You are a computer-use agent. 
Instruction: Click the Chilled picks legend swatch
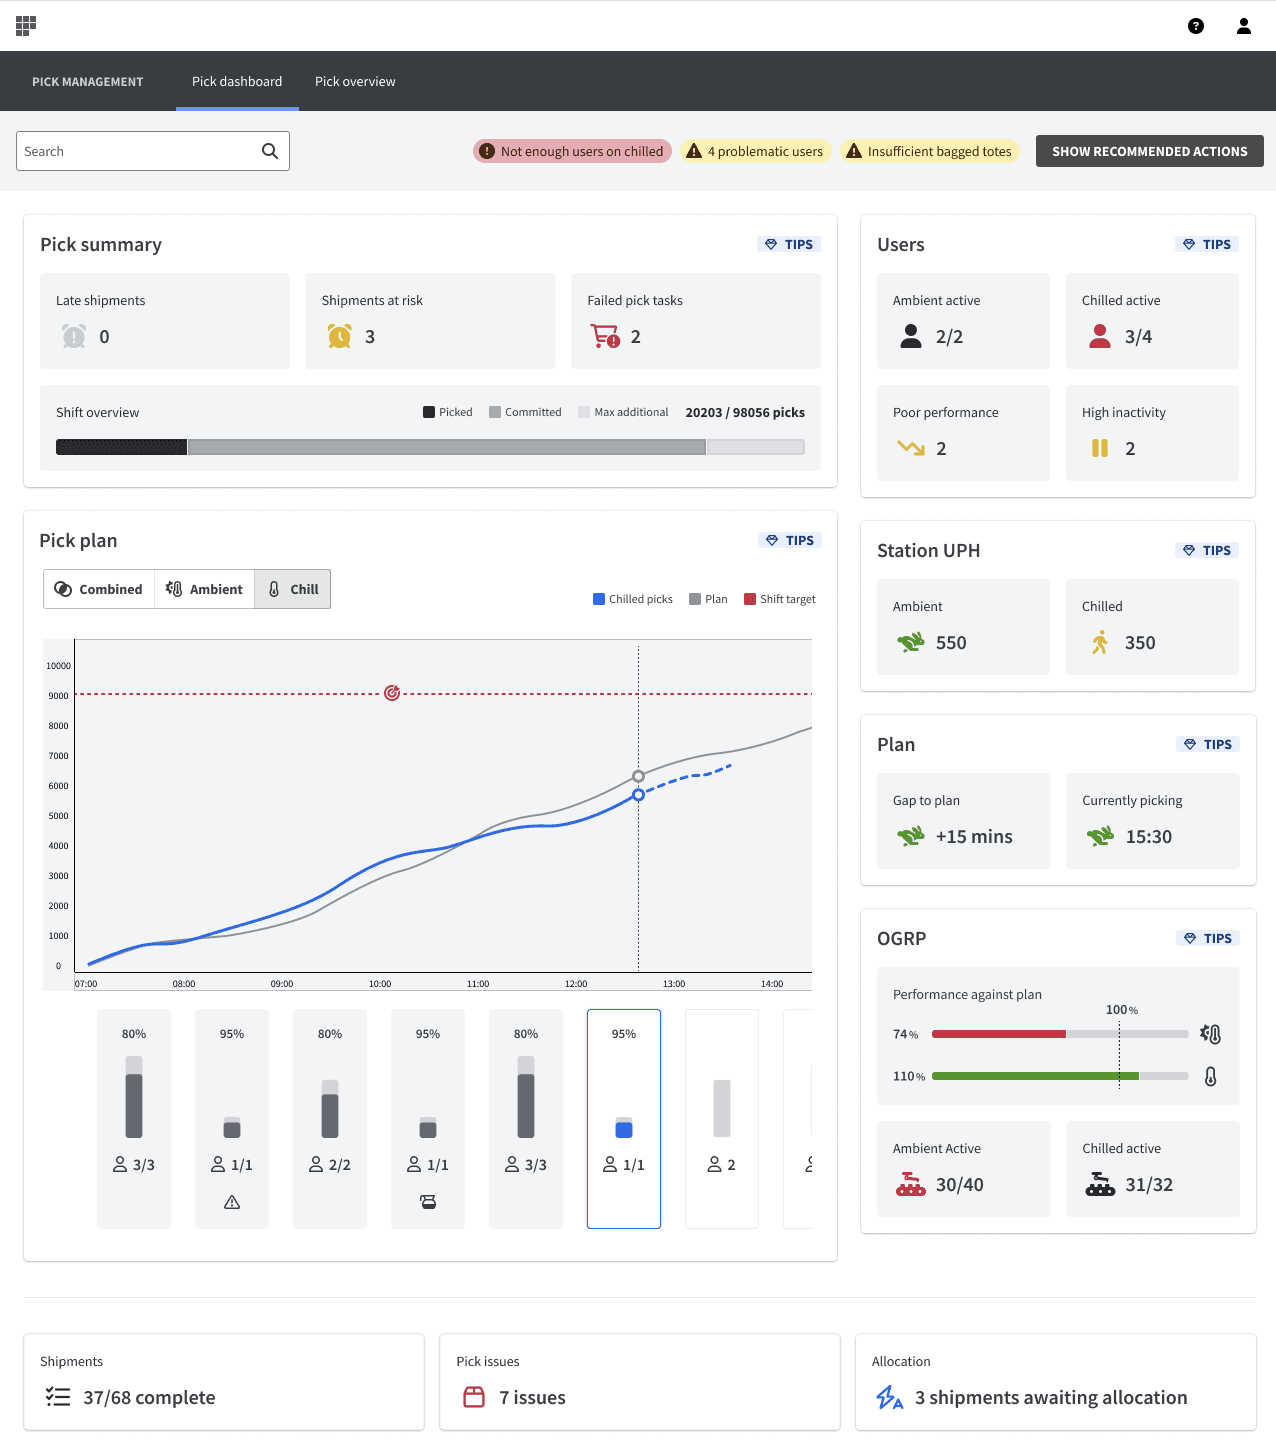599,599
